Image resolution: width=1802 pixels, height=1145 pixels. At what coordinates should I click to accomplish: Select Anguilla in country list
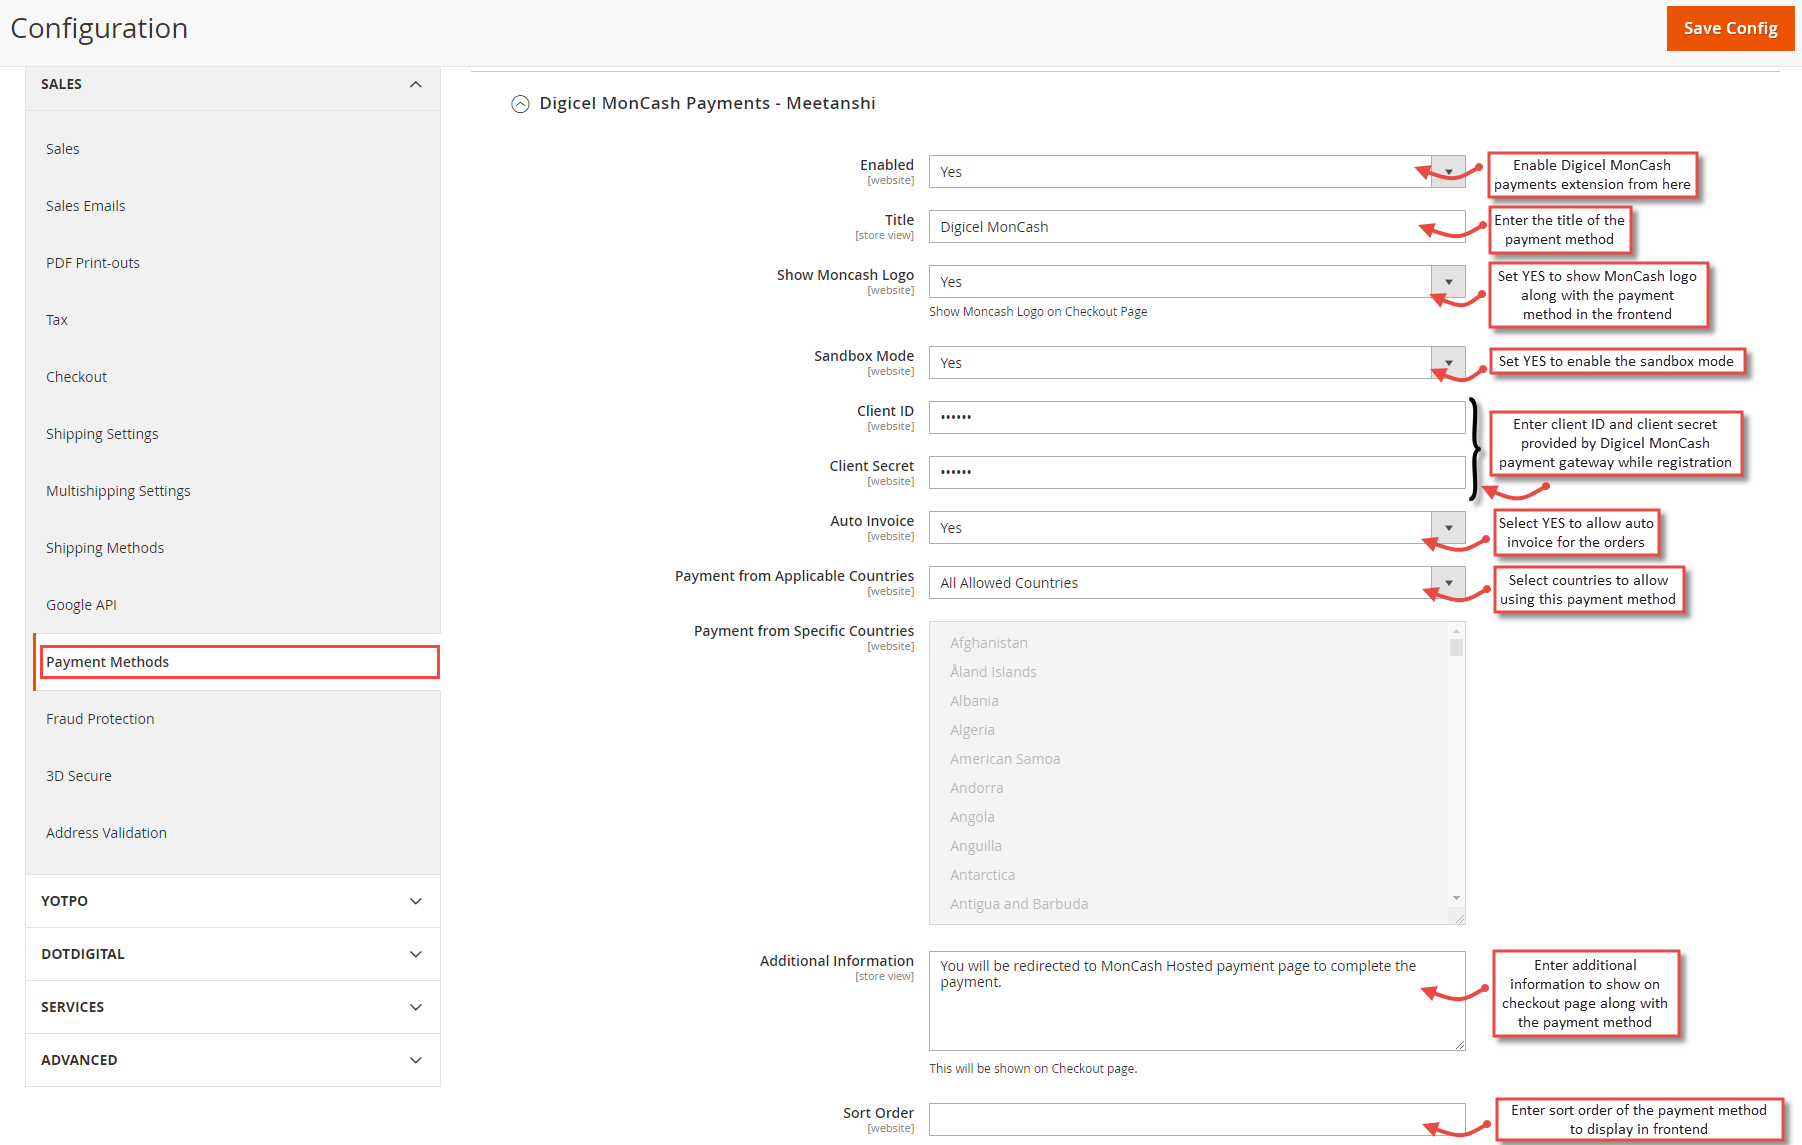(x=976, y=846)
